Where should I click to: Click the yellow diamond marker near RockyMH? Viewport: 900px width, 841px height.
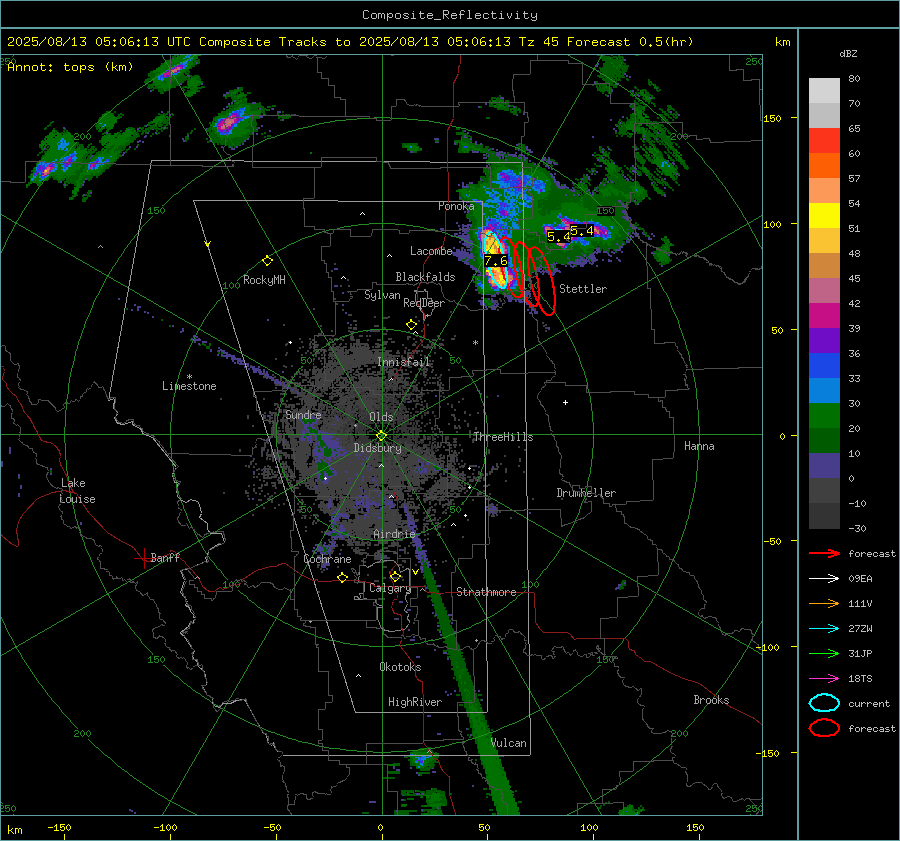(x=267, y=261)
